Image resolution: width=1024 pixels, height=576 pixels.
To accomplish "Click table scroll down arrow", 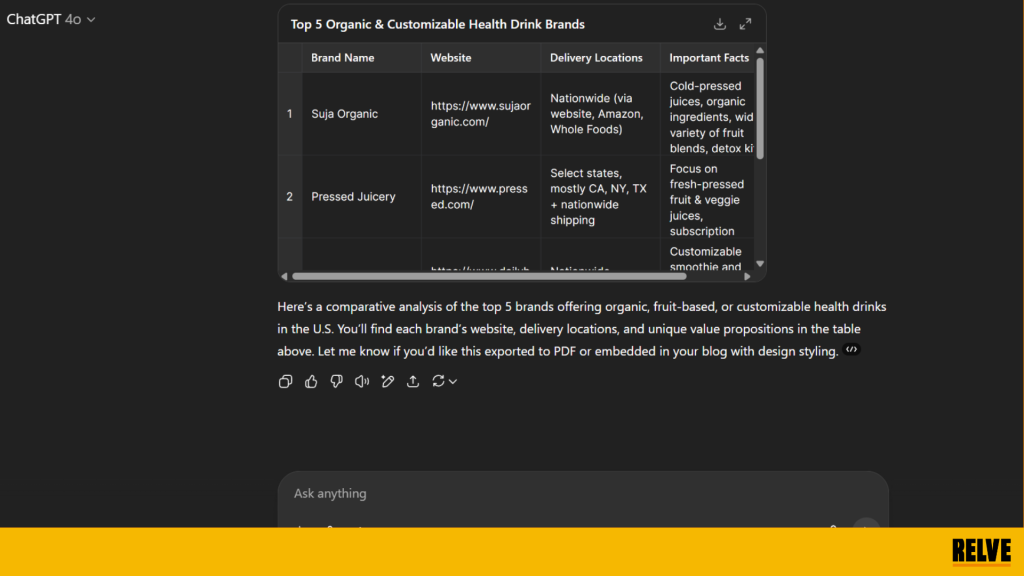I will 760,264.
